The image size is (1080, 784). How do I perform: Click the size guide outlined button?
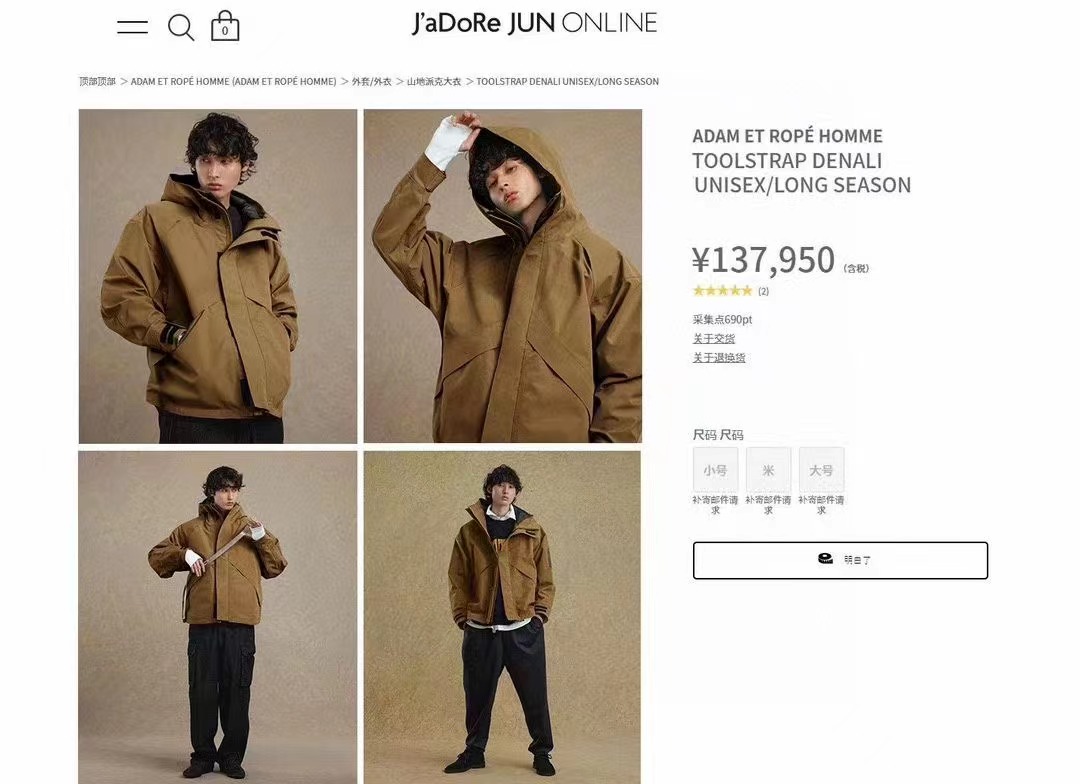tap(840, 560)
